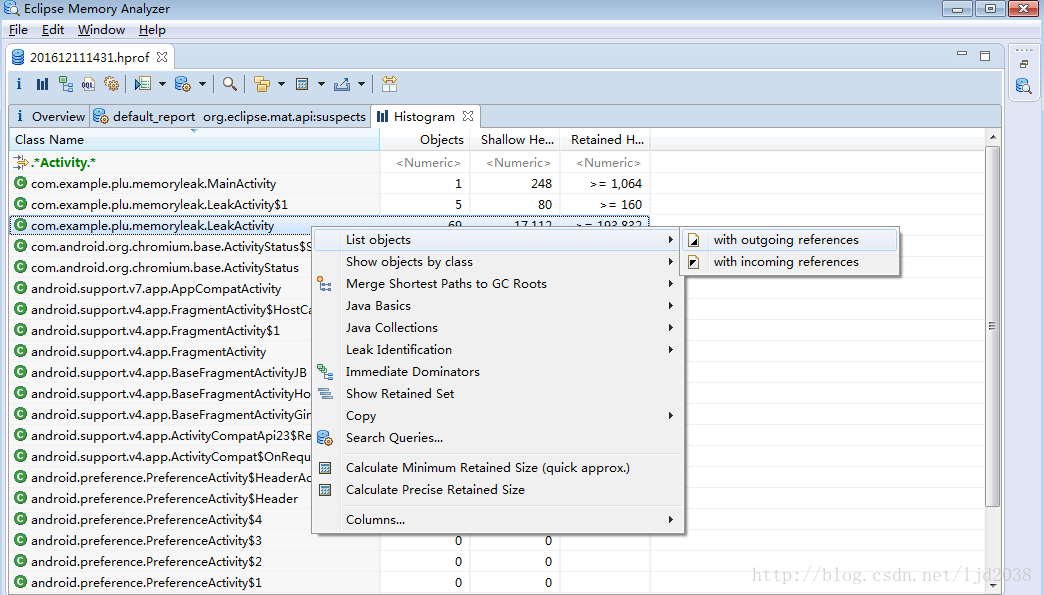
Task: Switch to default_report suspects tab
Action: 229,116
